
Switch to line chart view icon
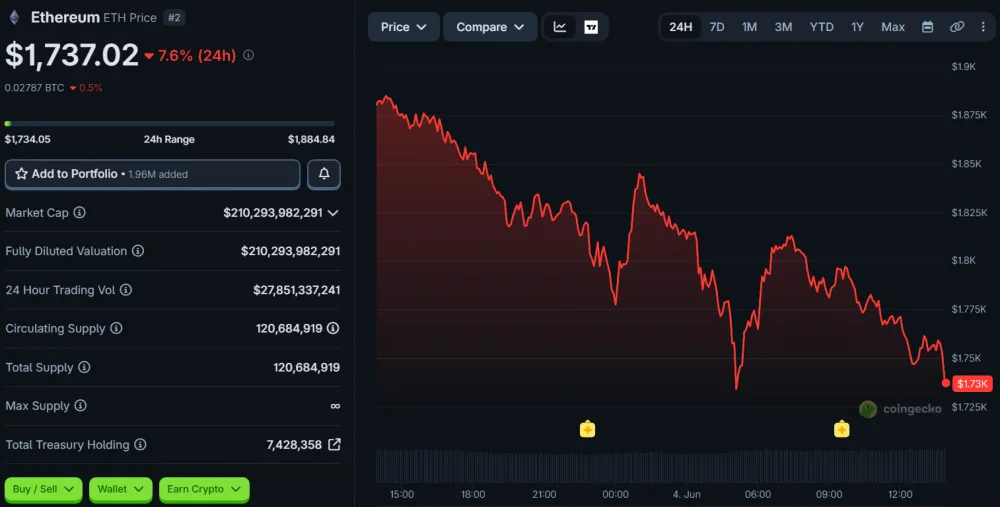560,27
